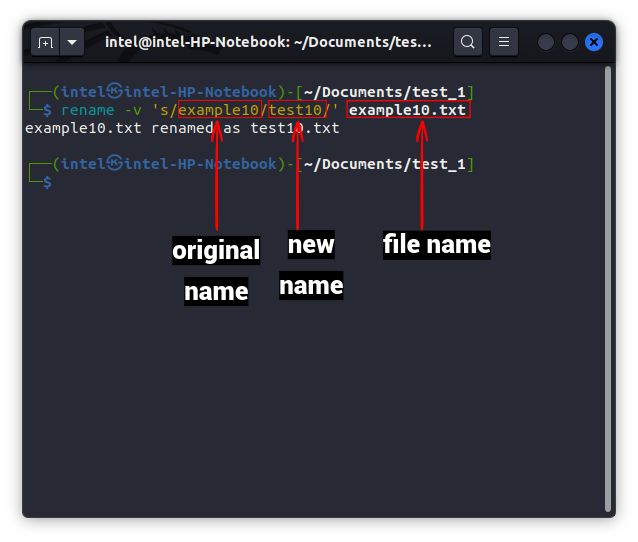Click the word rename in the command
This screenshot has width=638, height=542.
pos(87,110)
